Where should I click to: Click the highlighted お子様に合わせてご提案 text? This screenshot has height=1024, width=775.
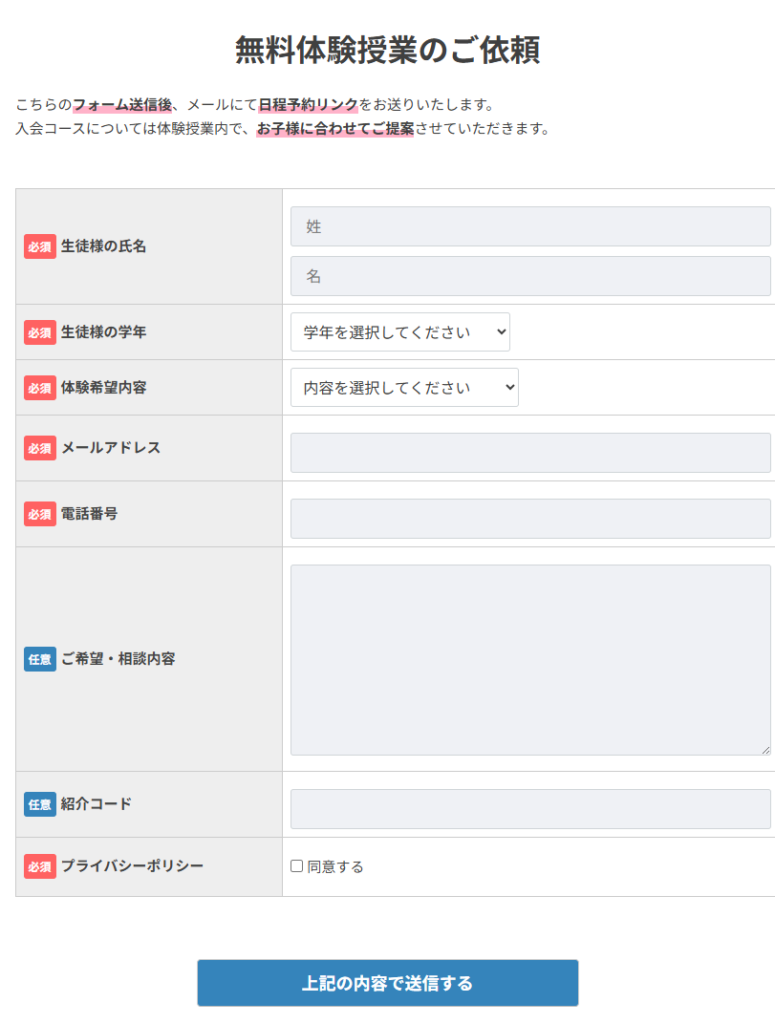[x=335, y=129]
